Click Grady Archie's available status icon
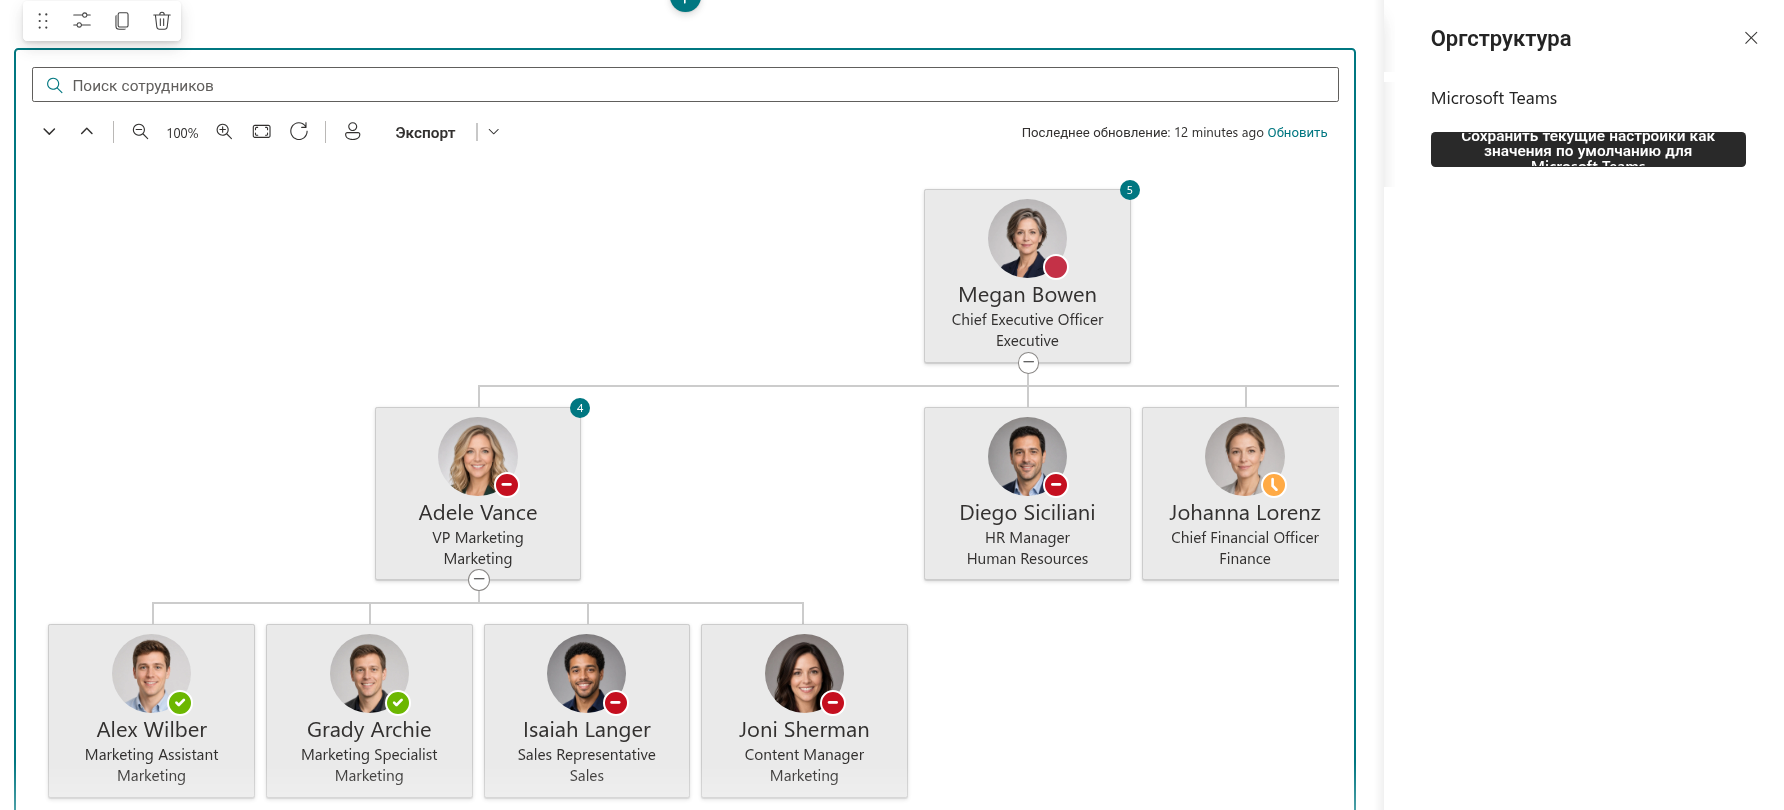The height and width of the screenshot is (810, 1784). (x=398, y=702)
